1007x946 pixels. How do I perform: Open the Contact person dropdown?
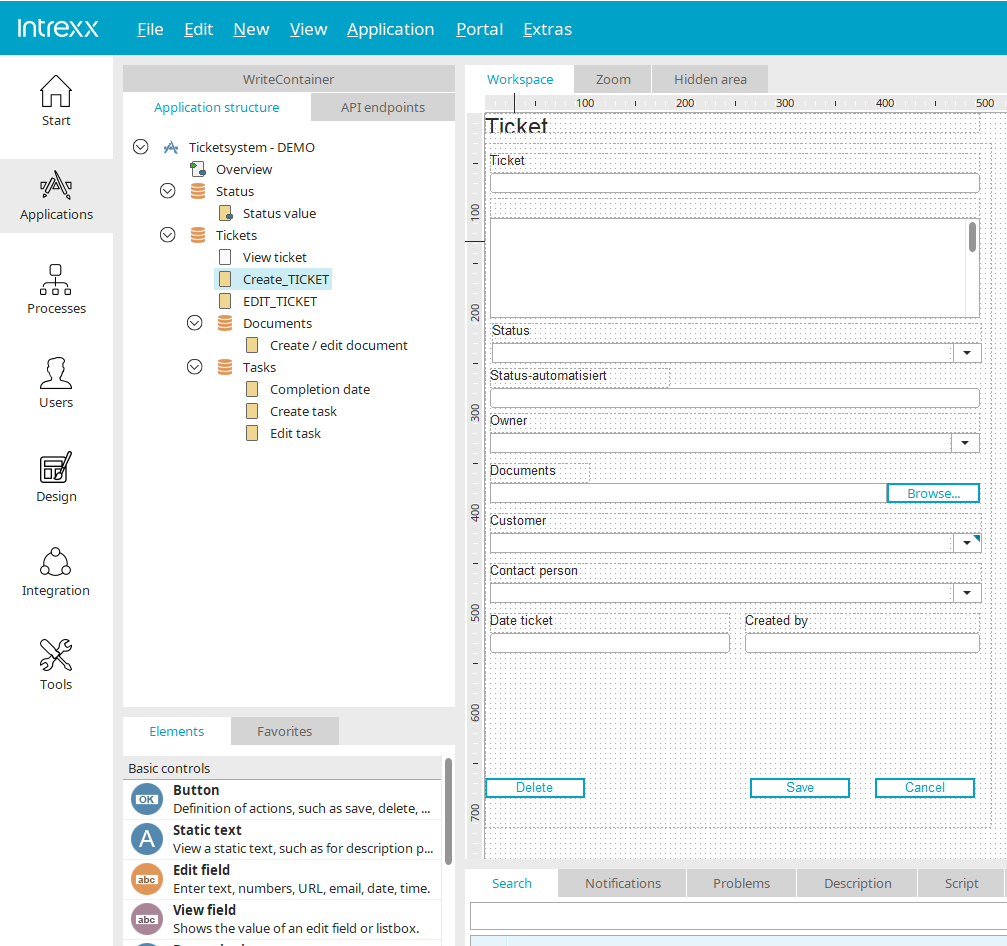967,593
